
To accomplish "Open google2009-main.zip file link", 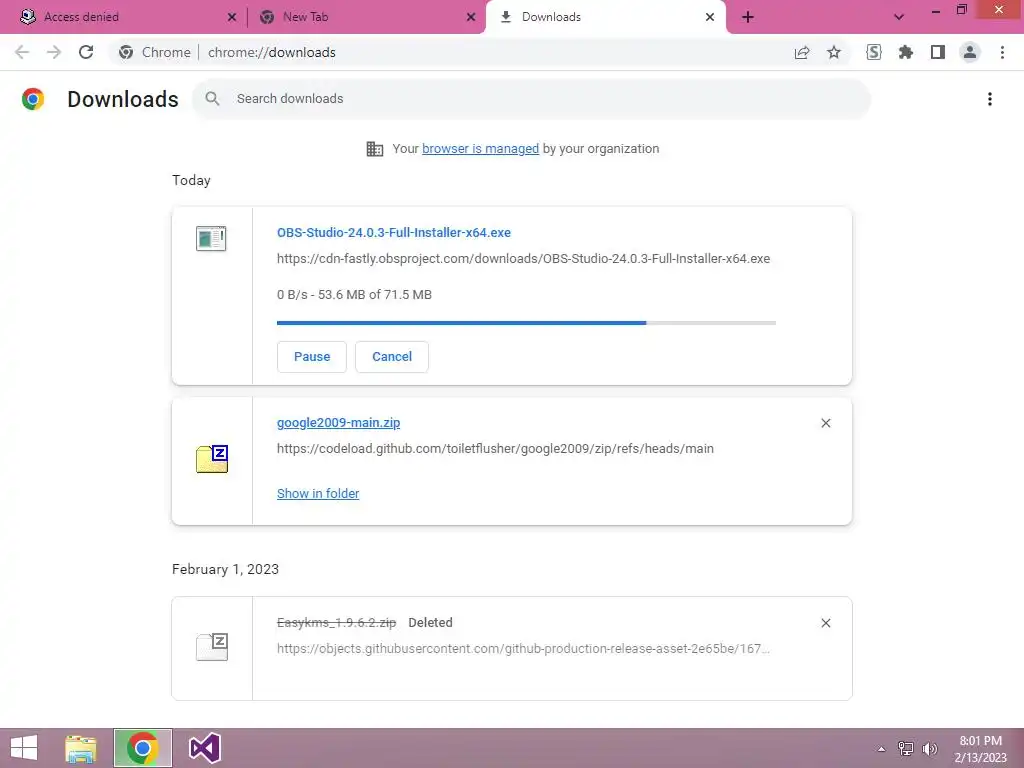I will click(338, 423).
